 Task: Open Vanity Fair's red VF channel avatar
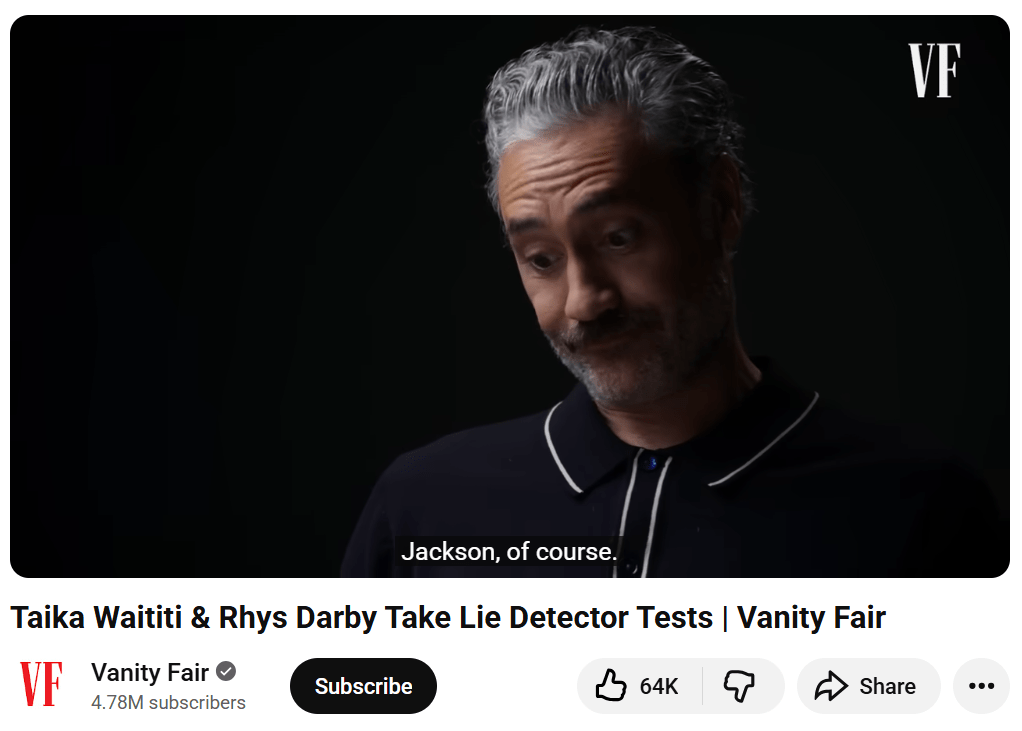click(41, 684)
